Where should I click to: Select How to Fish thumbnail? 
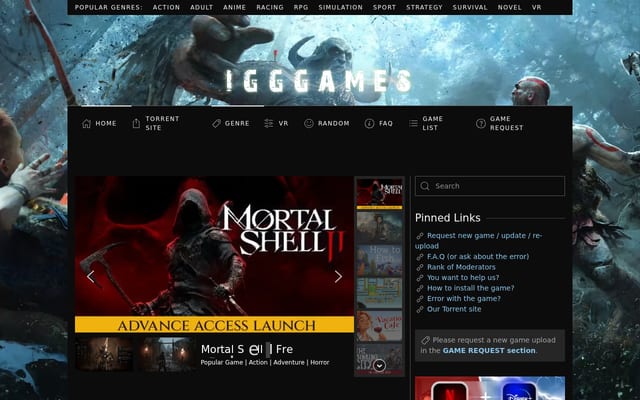[x=379, y=260]
